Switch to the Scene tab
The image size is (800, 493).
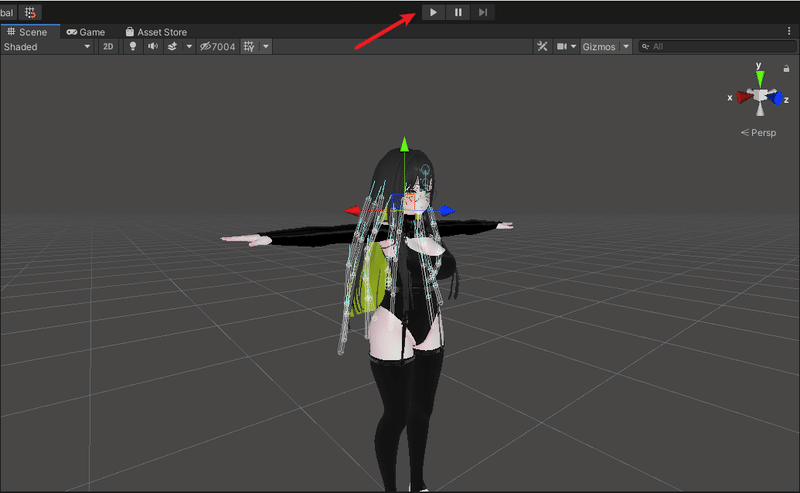coord(30,32)
